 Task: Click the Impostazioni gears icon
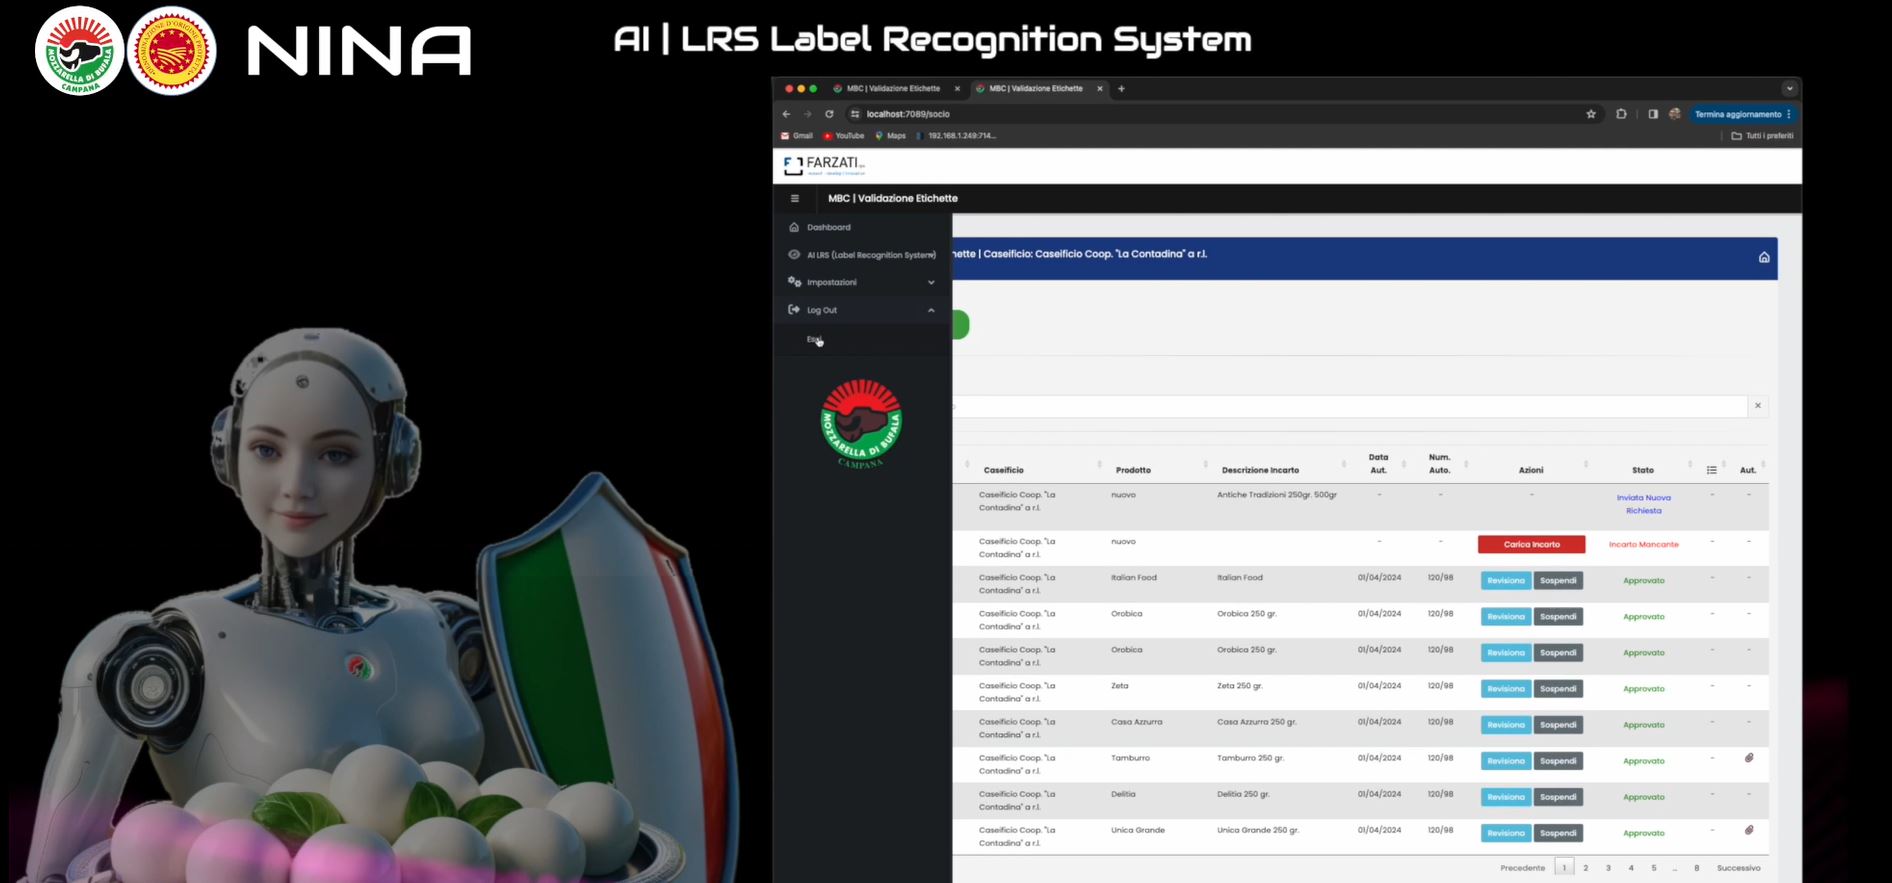click(x=794, y=282)
